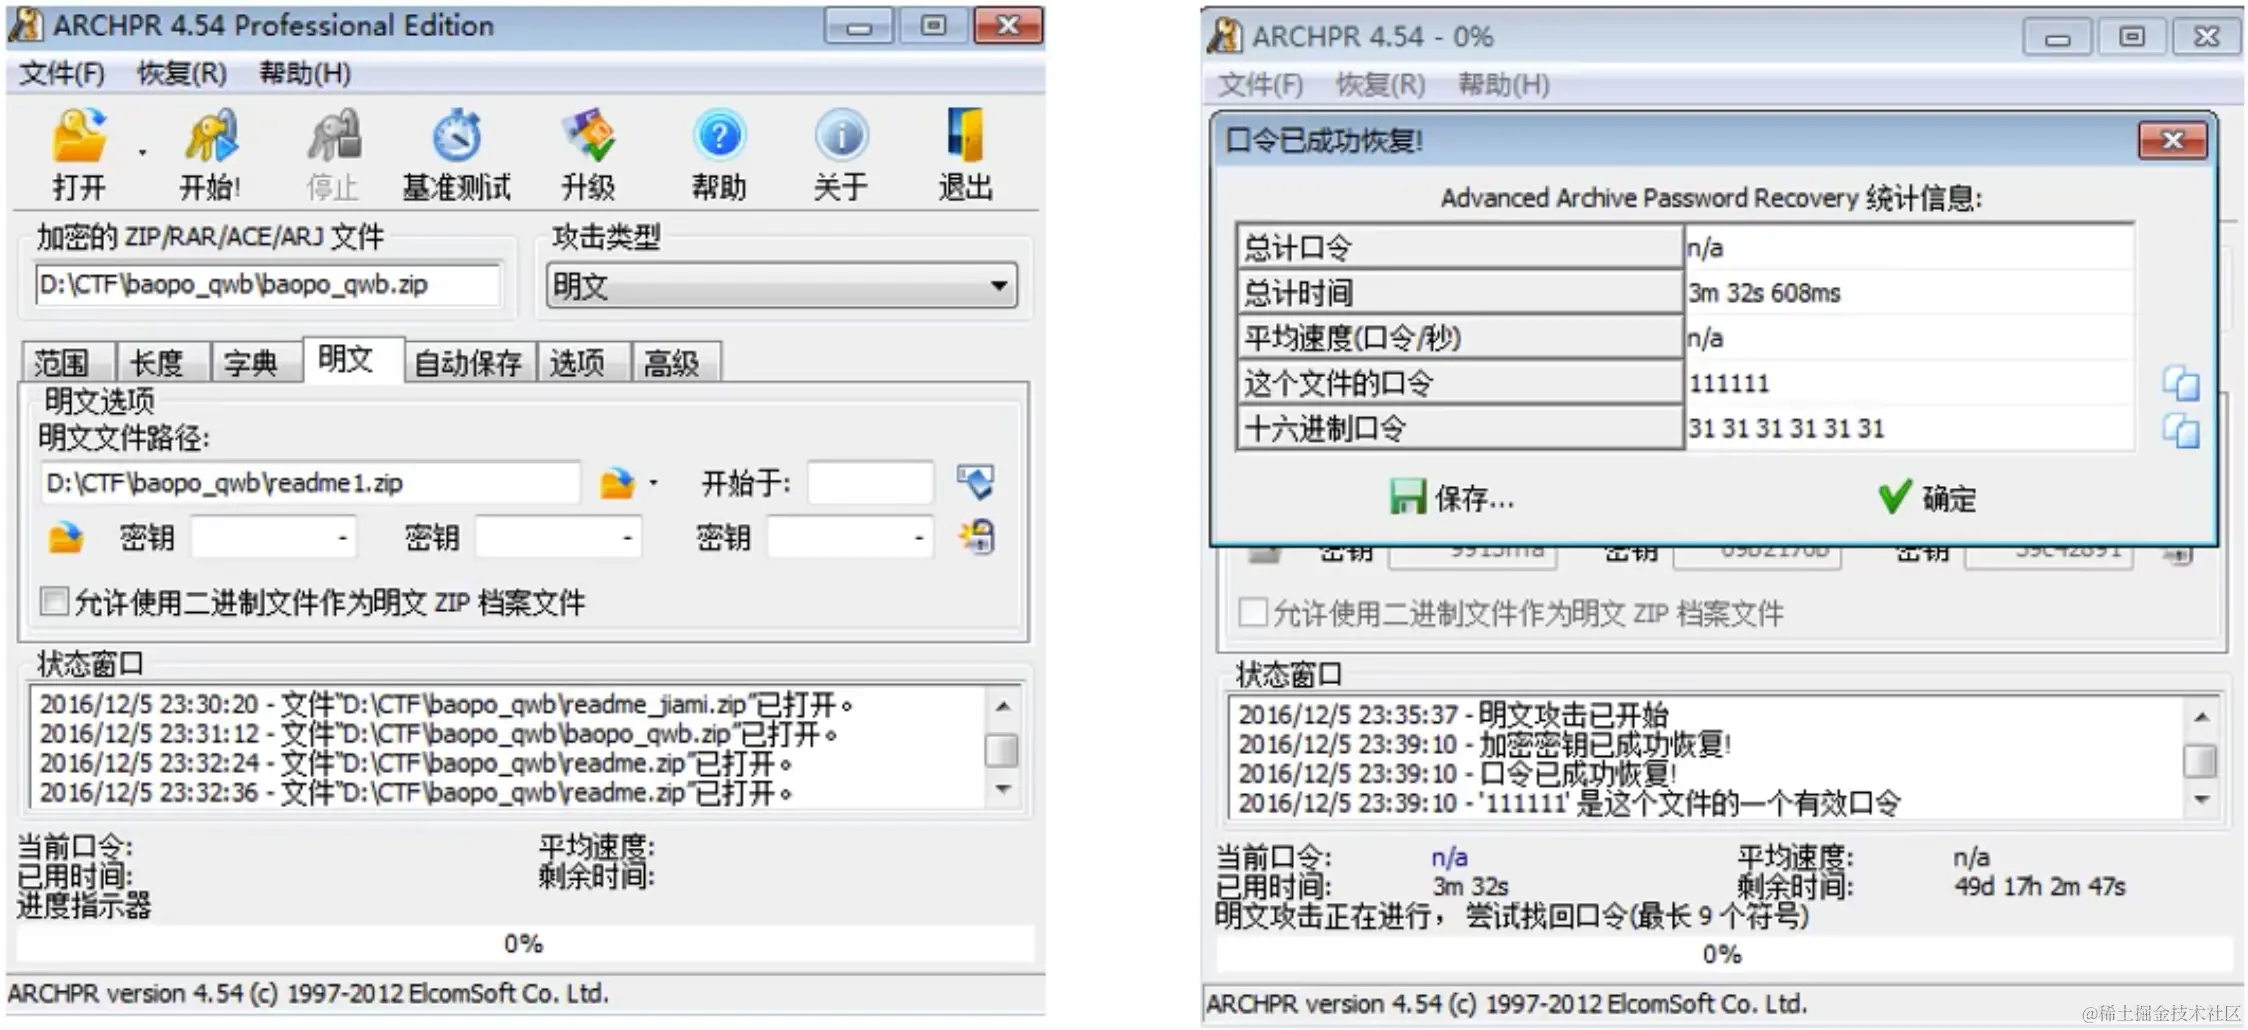Click the encrypted archive path field baopo_qwb.zip
This screenshot has height=1030, width=2248.
click(268, 285)
